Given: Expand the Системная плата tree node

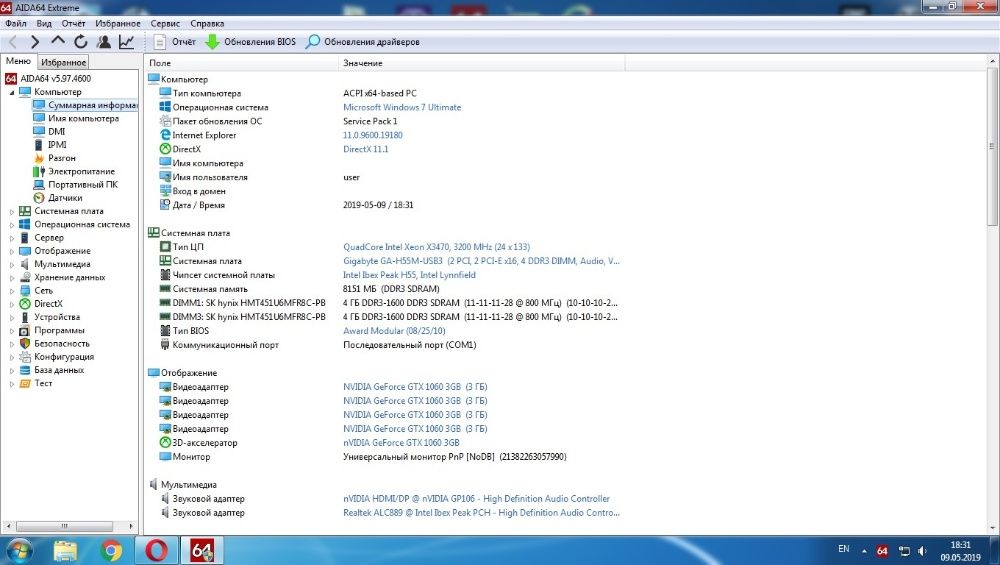Looking at the screenshot, I should 11,212.
